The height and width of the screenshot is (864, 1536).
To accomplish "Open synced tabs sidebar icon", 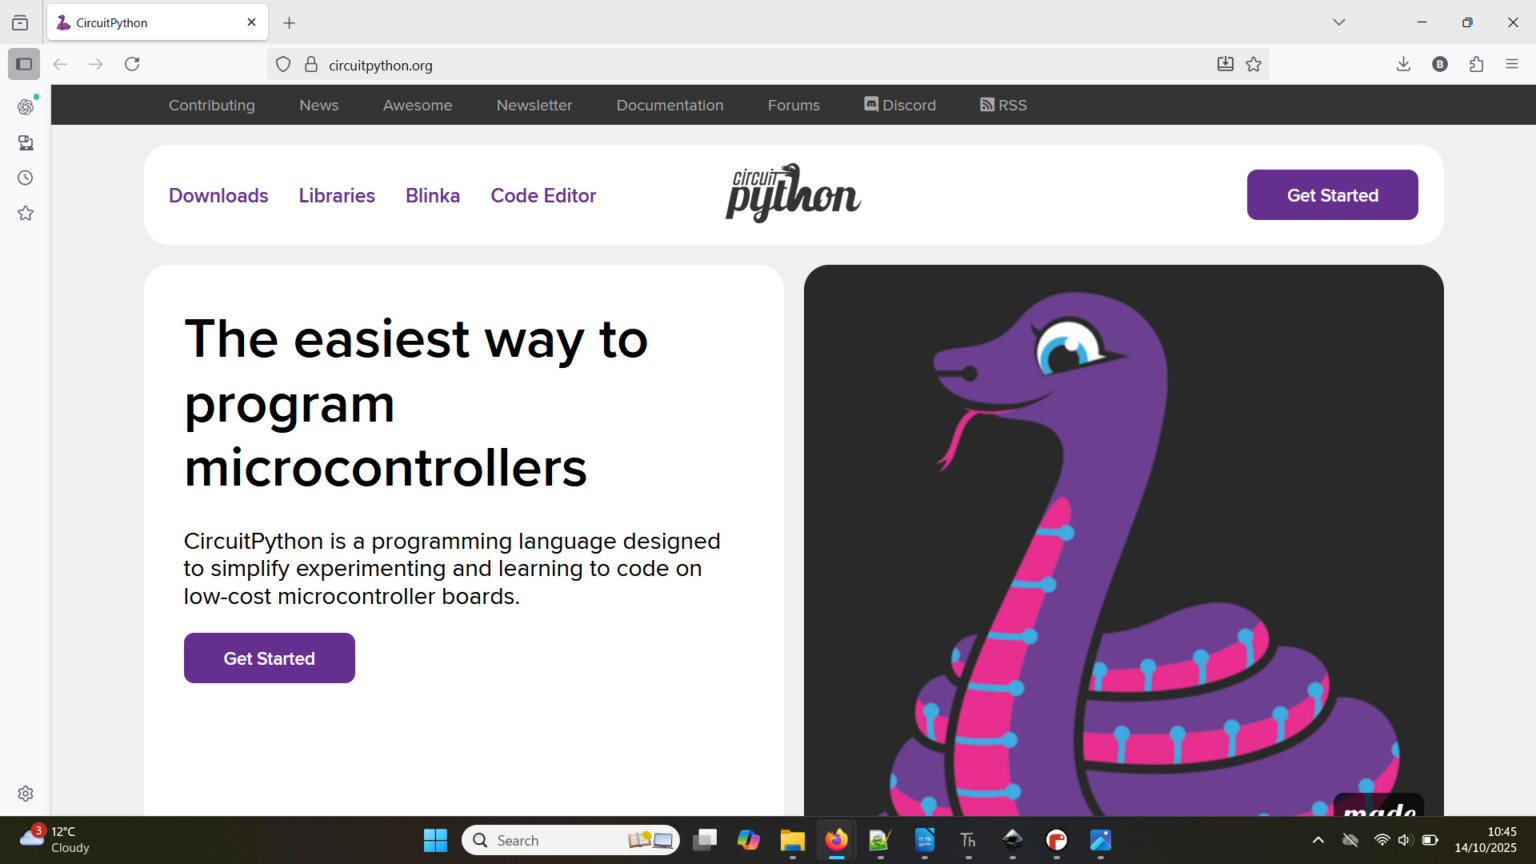I will (26, 143).
